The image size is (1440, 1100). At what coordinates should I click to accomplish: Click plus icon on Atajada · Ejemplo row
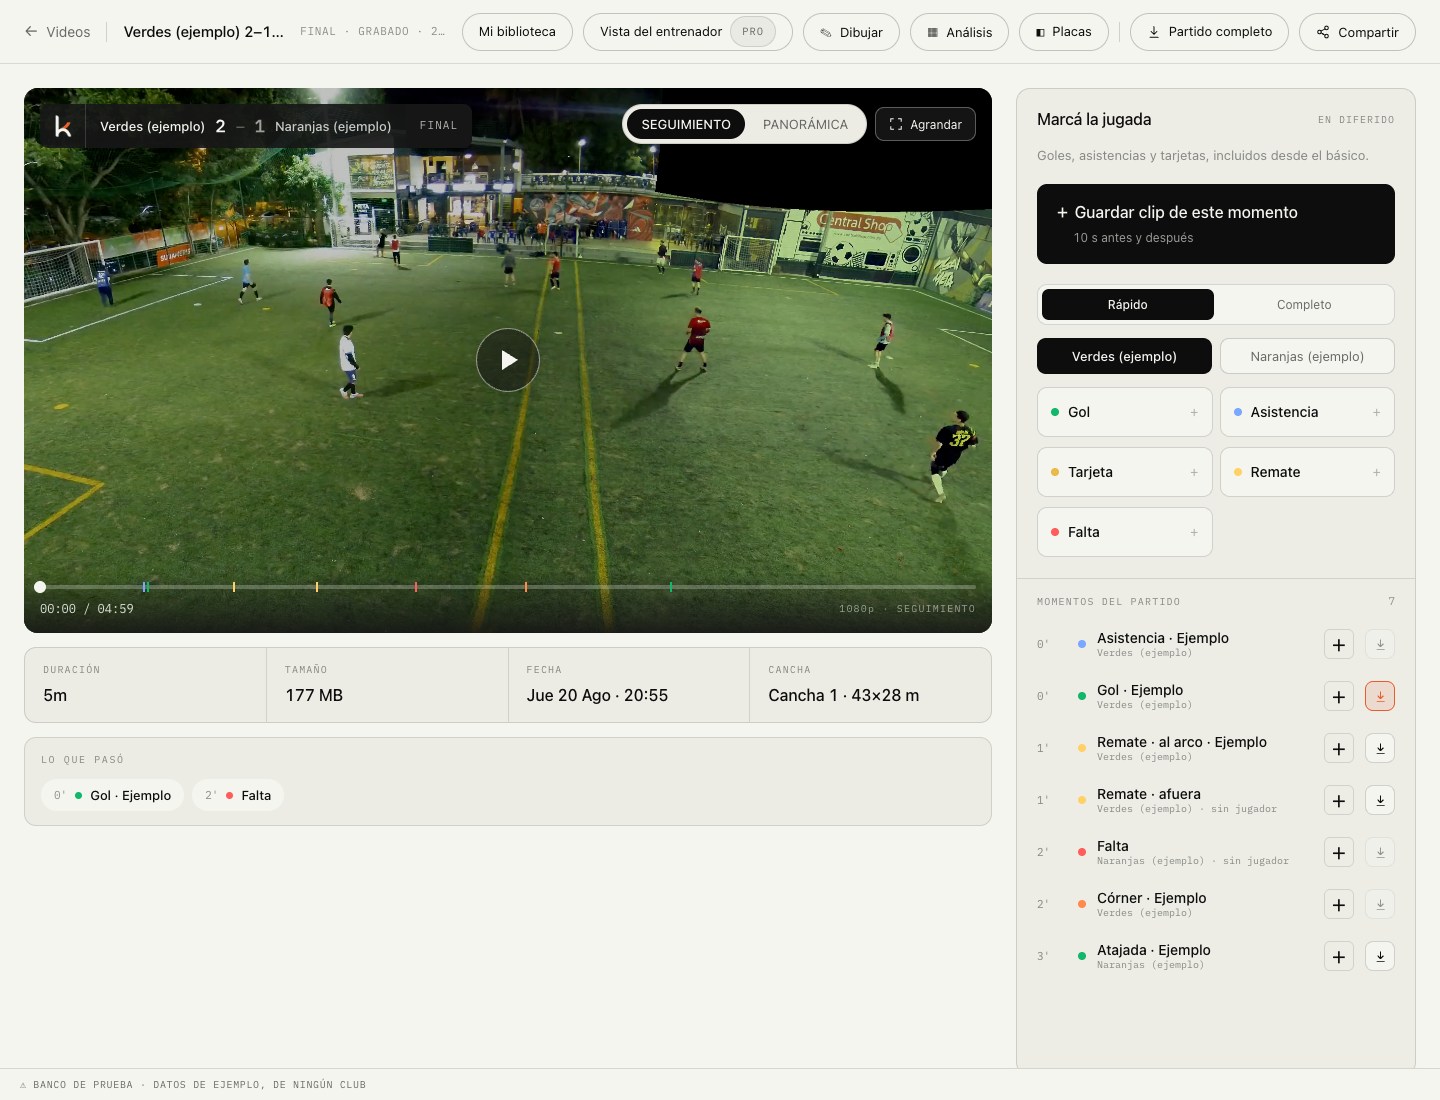pos(1339,957)
